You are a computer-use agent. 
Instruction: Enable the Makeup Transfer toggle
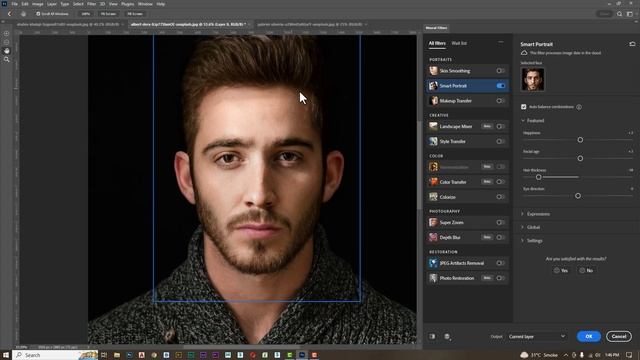500,100
